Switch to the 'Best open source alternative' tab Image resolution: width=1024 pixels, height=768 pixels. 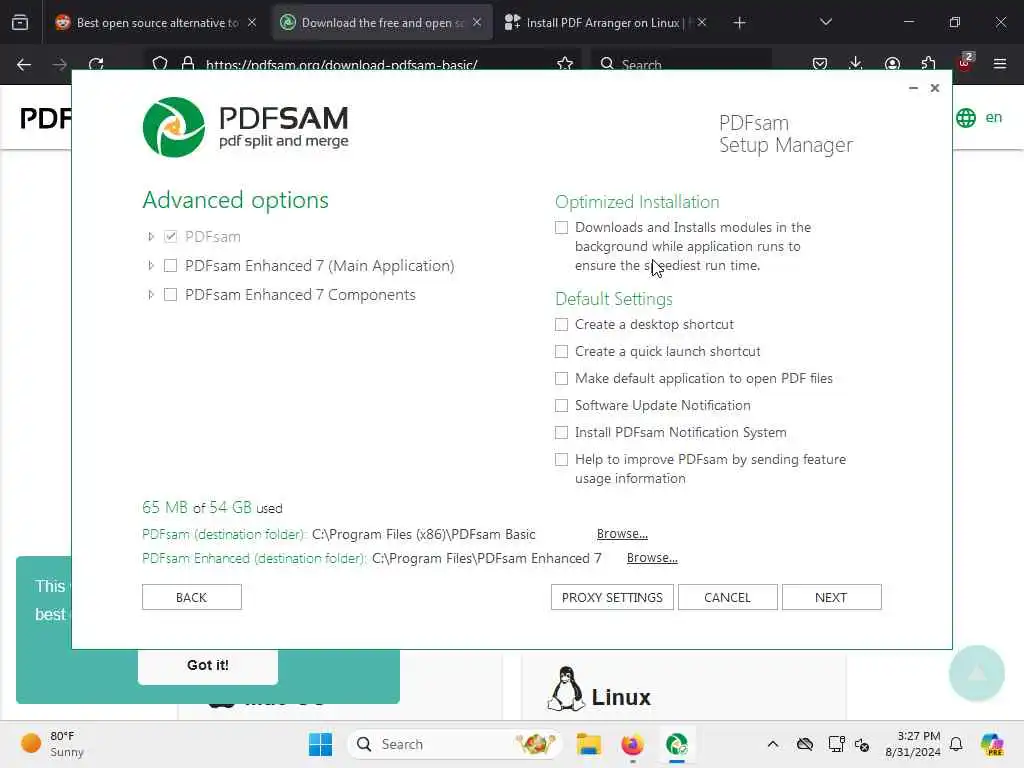[x=155, y=23]
